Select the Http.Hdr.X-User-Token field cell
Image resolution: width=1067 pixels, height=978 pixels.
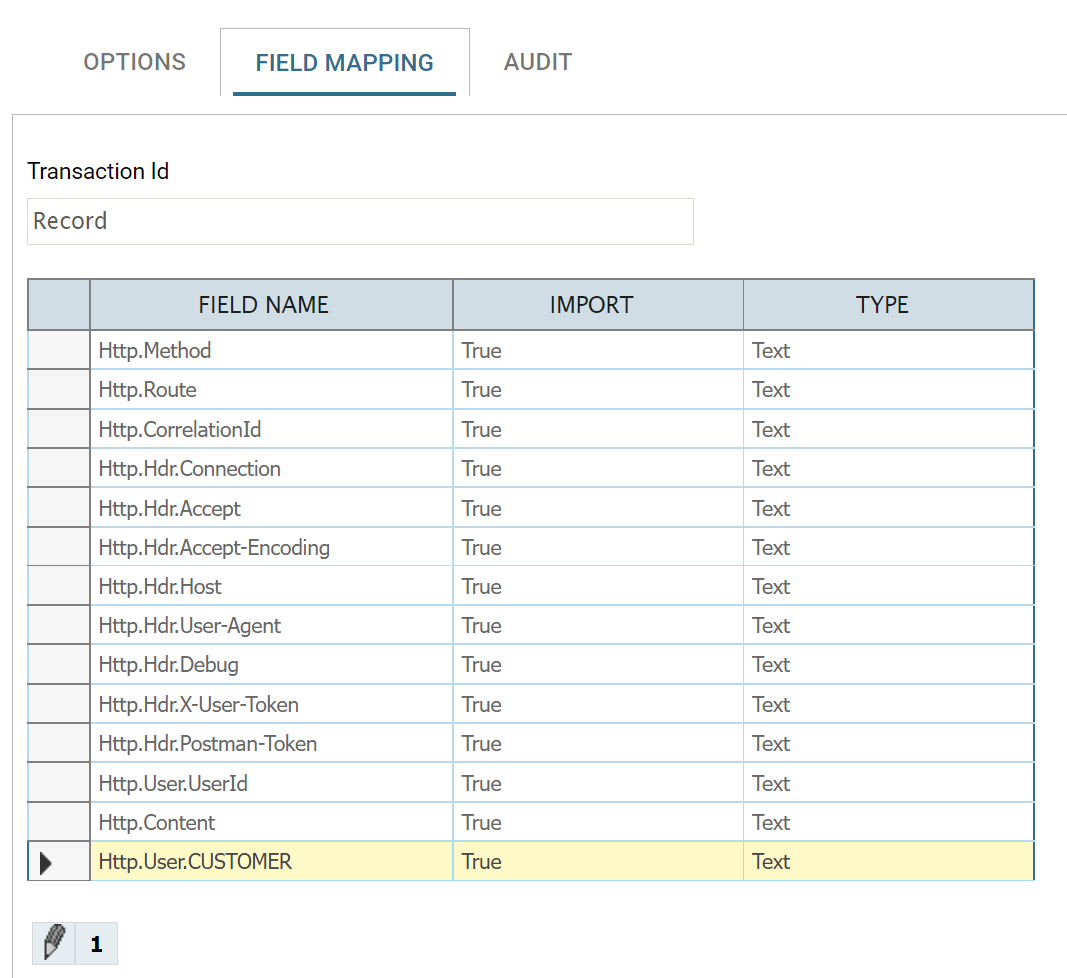271,705
